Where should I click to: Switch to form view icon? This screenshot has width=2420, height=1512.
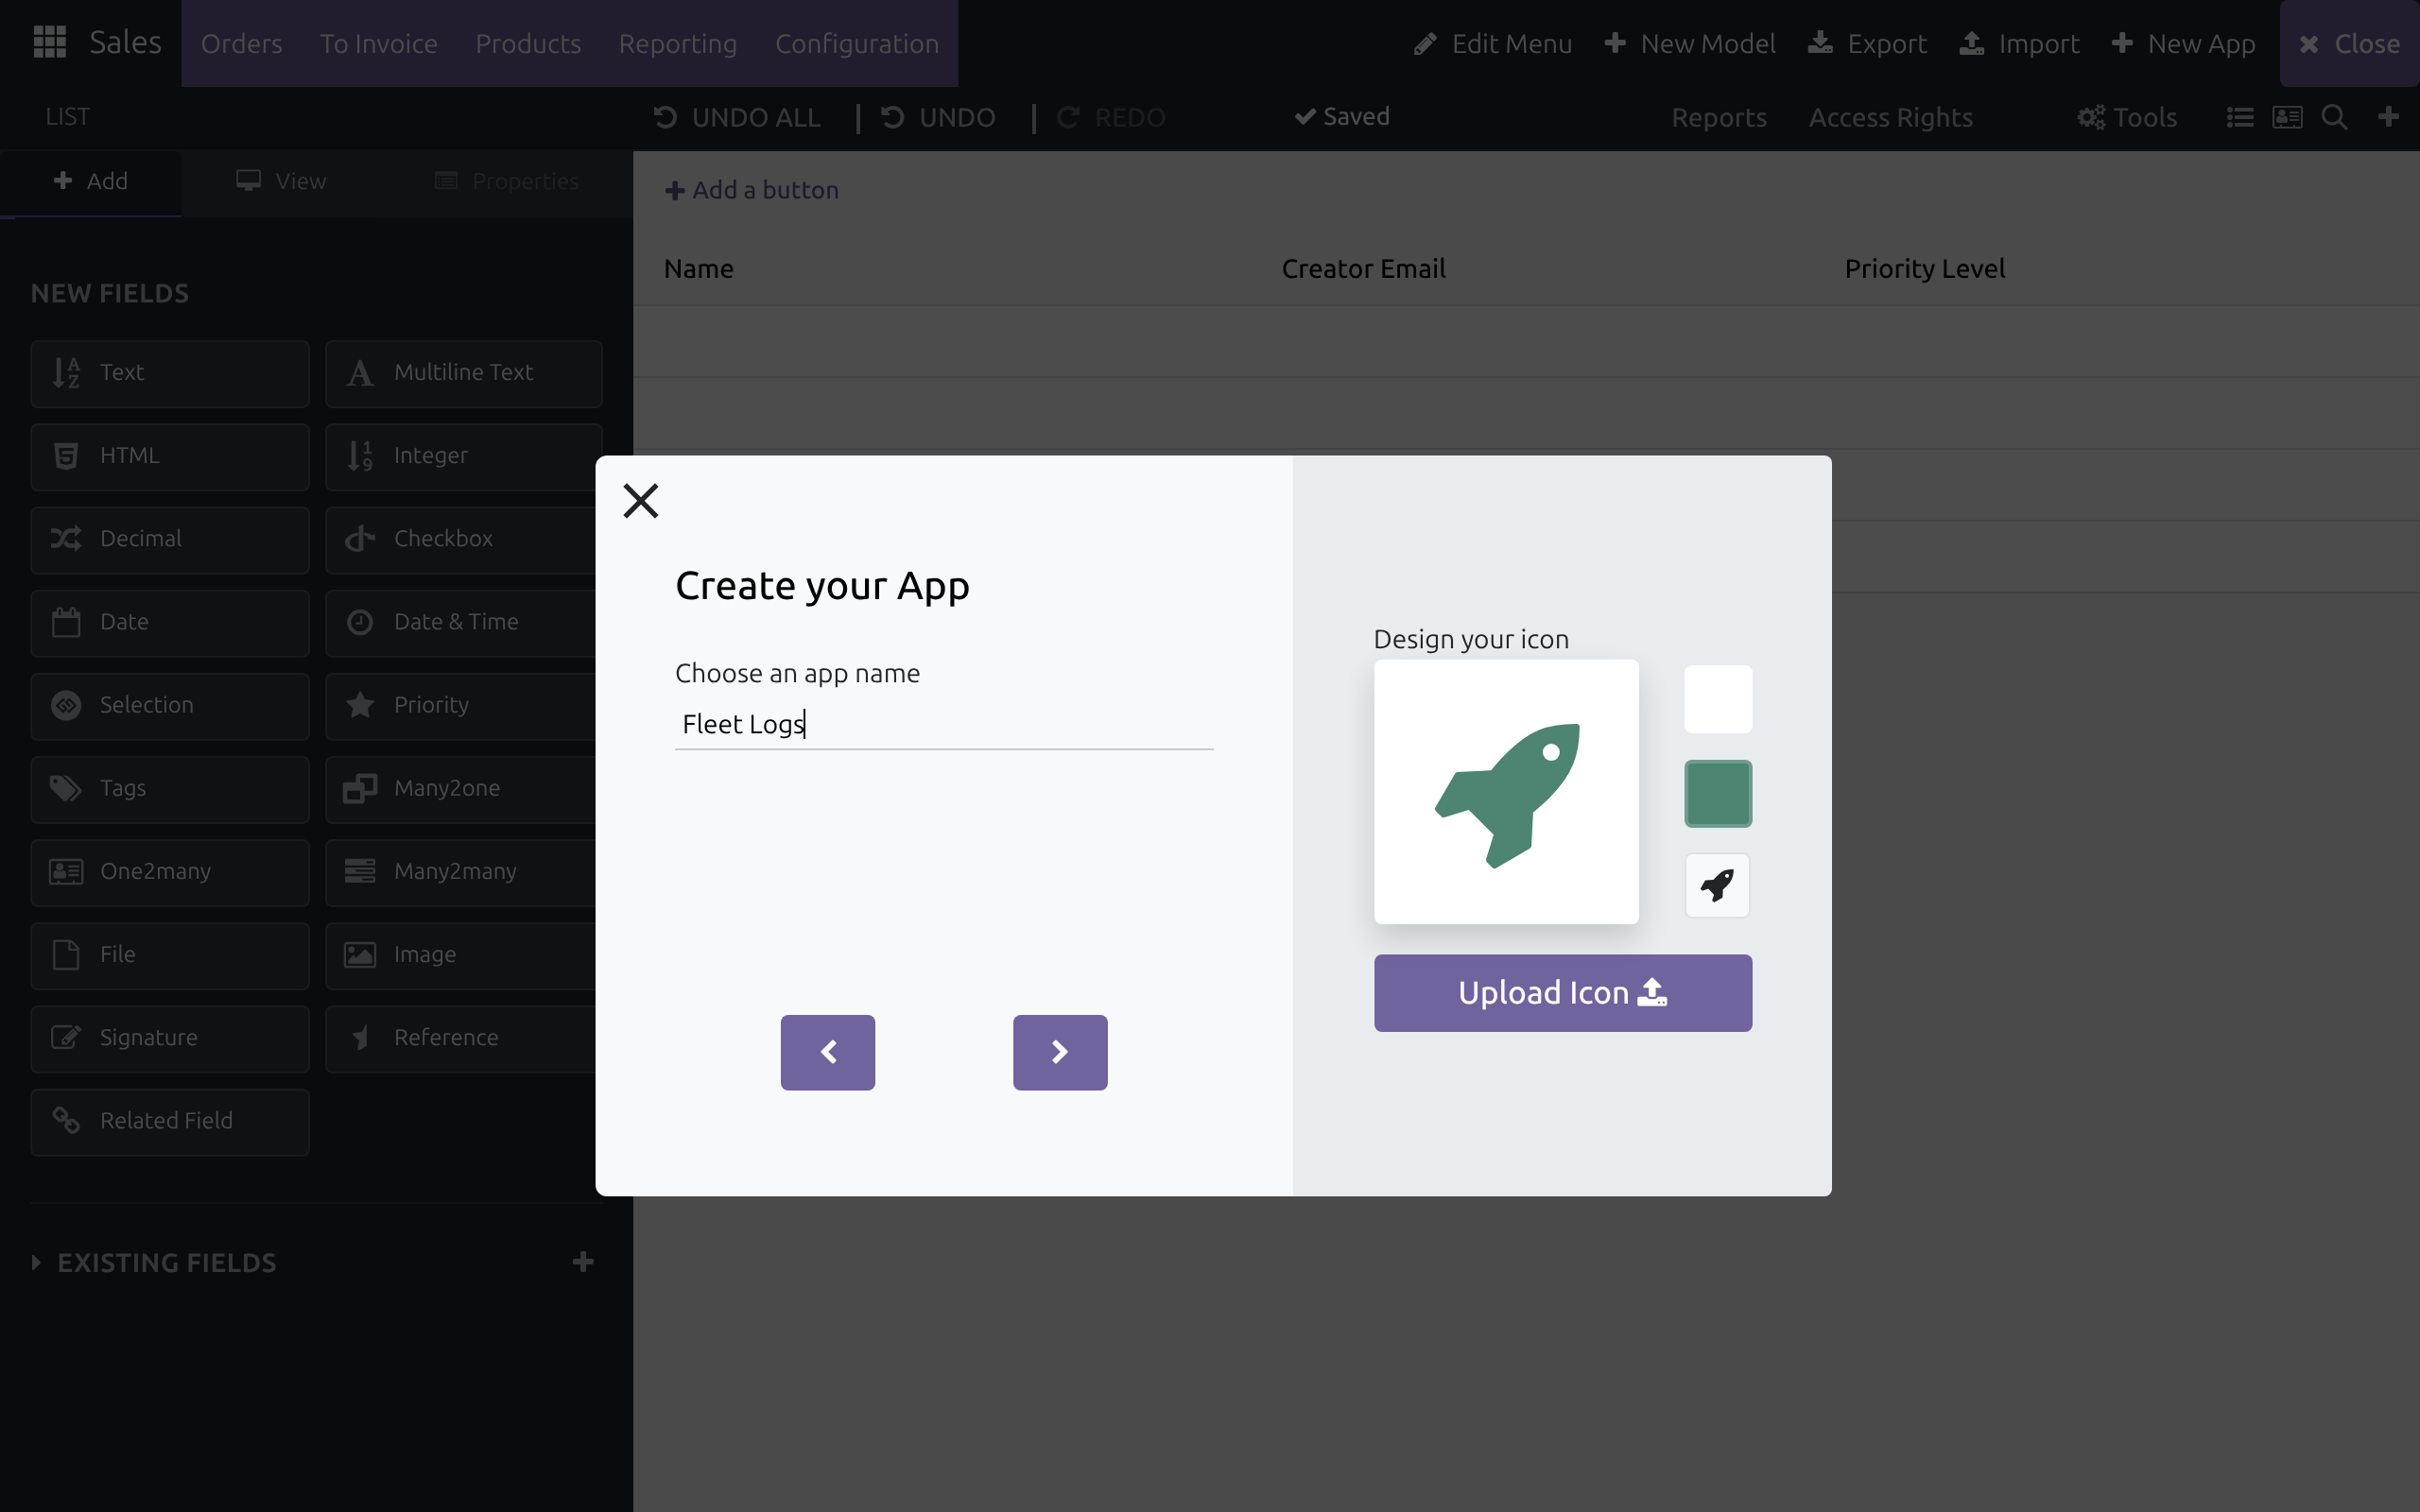pos(2287,117)
